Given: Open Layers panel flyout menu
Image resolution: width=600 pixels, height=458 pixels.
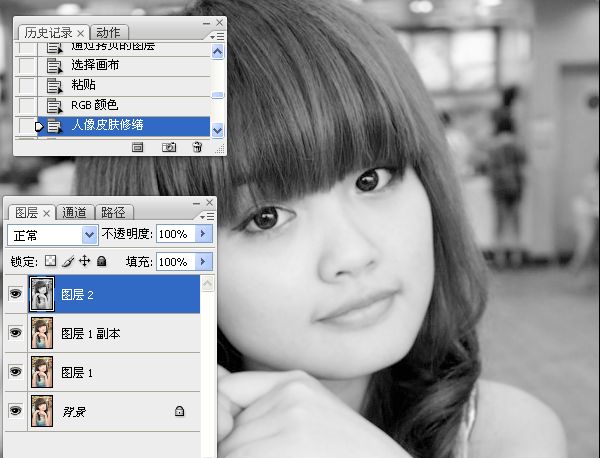Looking at the screenshot, I should coord(207,217).
